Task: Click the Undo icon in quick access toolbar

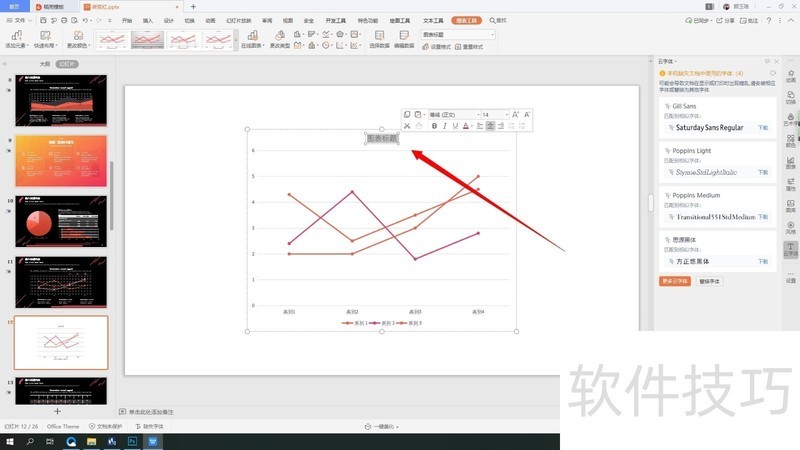Action: tap(85, 20)
